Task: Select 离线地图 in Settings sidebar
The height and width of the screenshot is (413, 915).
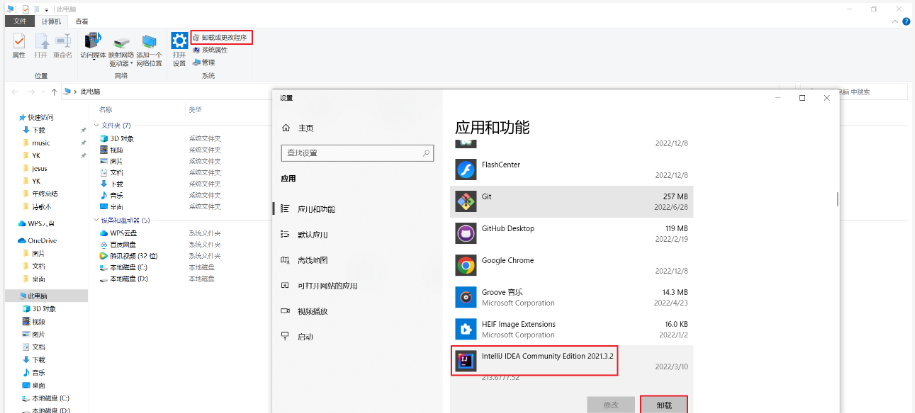Action: [357, 260]
